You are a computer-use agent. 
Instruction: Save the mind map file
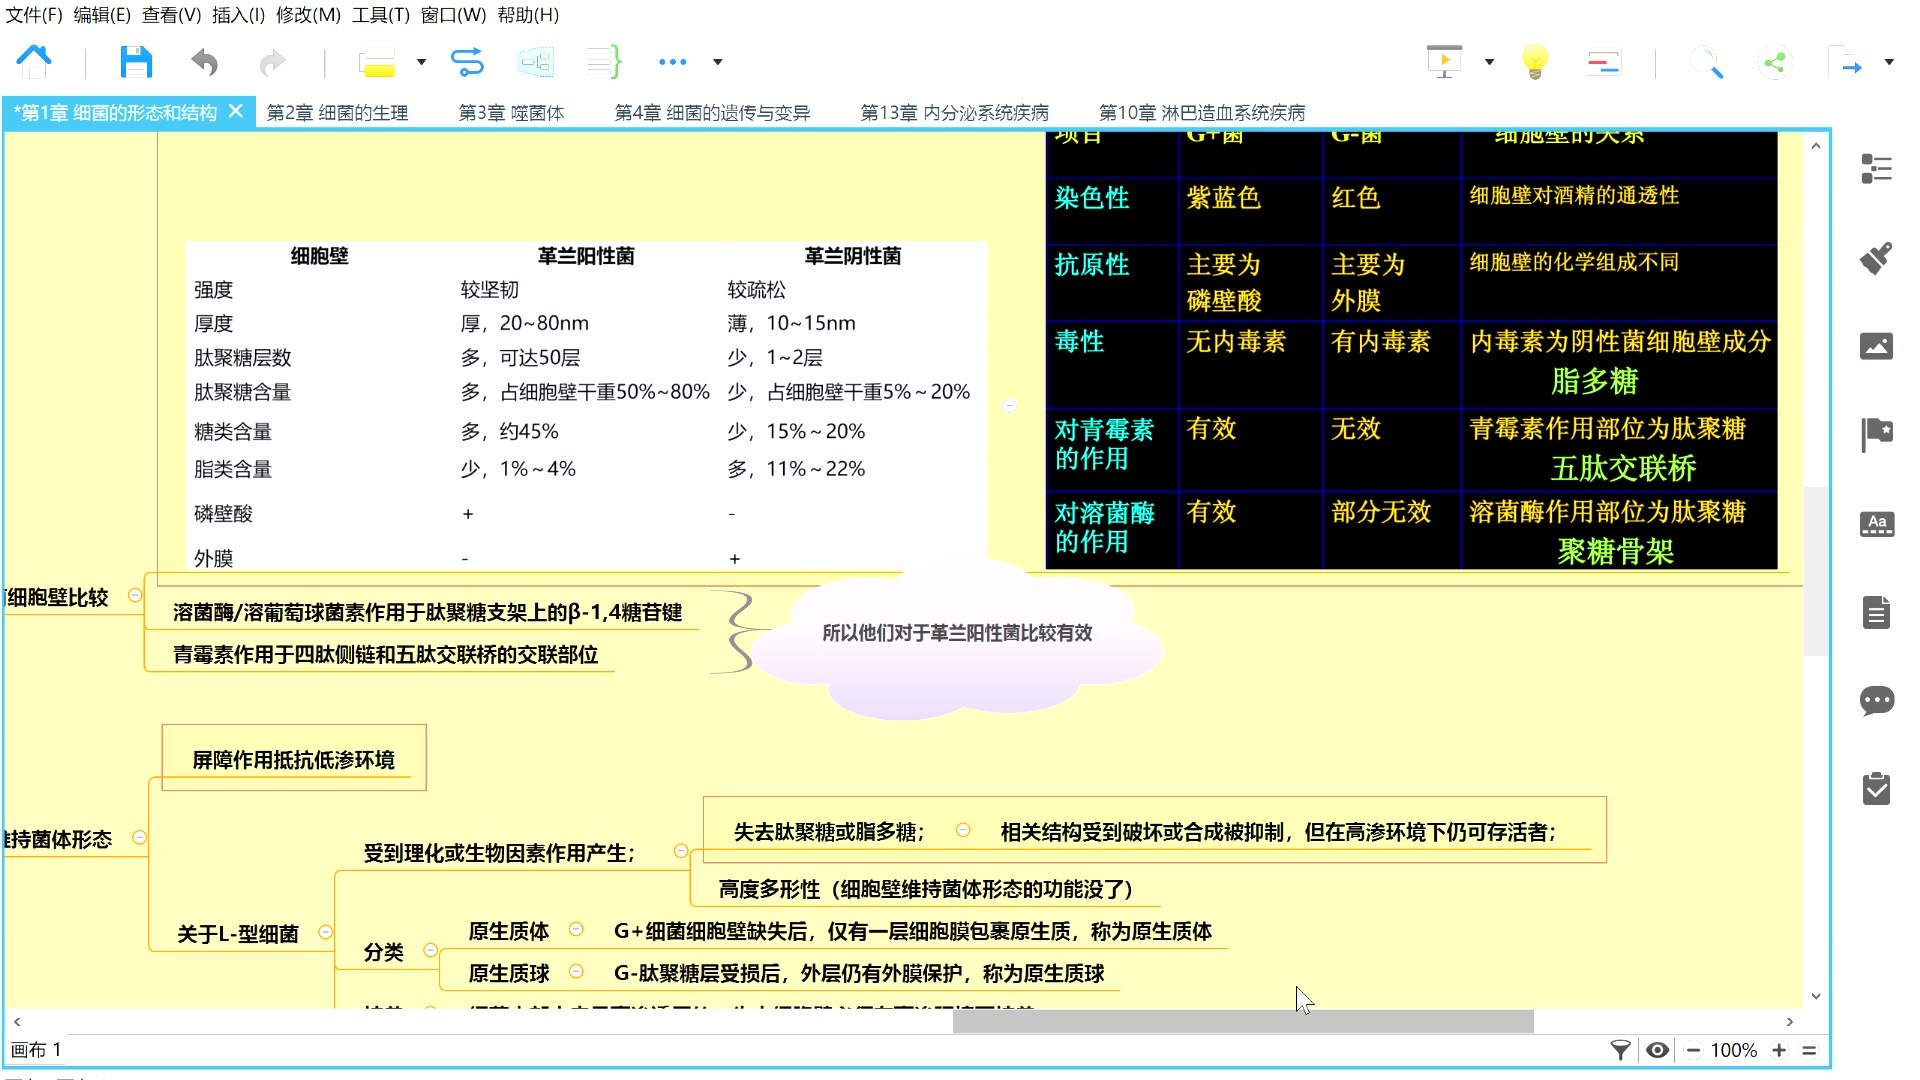click(x=136, y=62)
